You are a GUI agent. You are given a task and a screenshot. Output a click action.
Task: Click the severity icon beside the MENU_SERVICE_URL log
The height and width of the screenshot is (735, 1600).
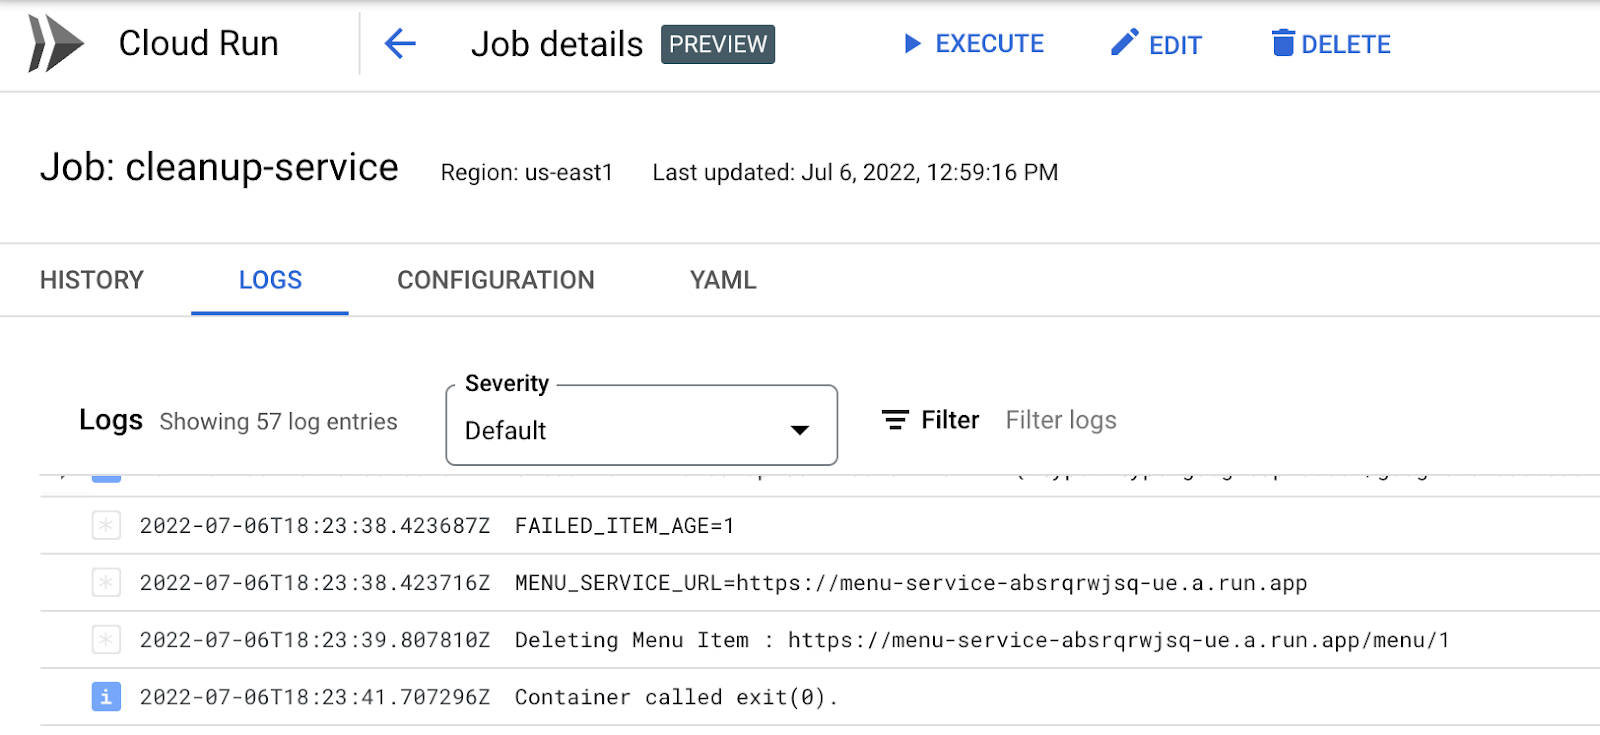tap(106, 583)
